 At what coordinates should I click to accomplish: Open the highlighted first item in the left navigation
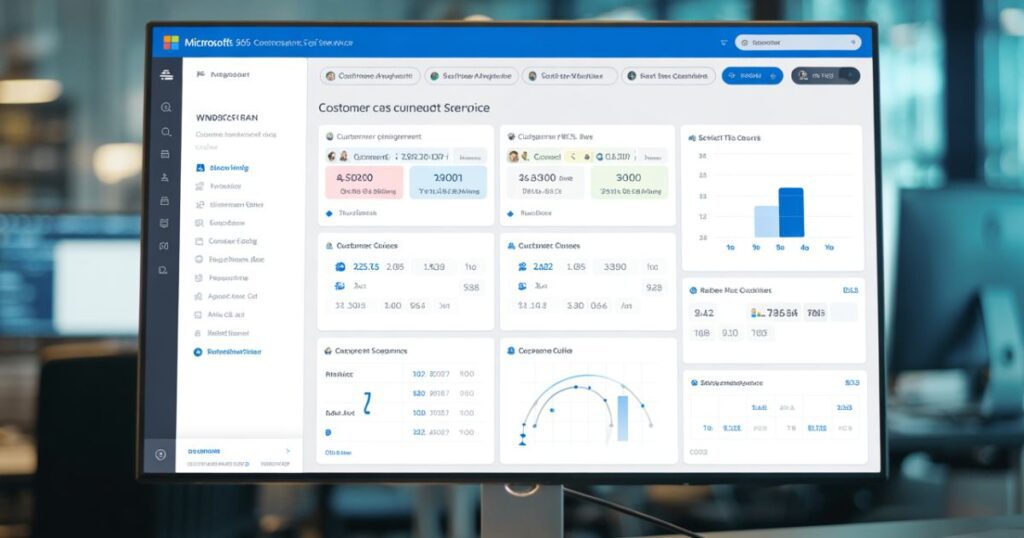[223, 168]
